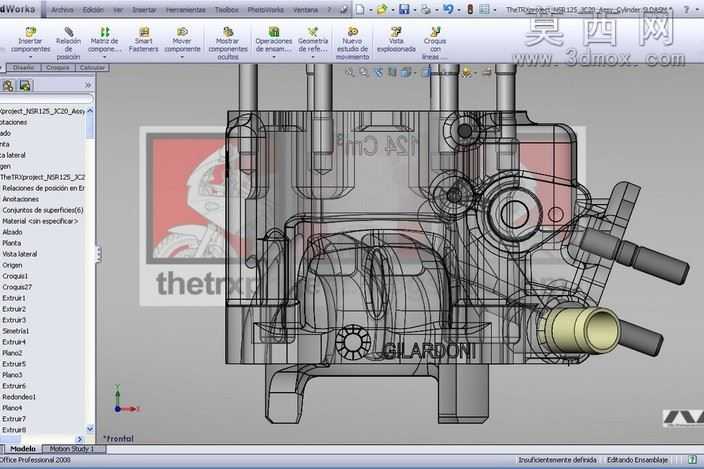Select Simetría1 feature
The image size is (704, 469).
tap(15, 331)
